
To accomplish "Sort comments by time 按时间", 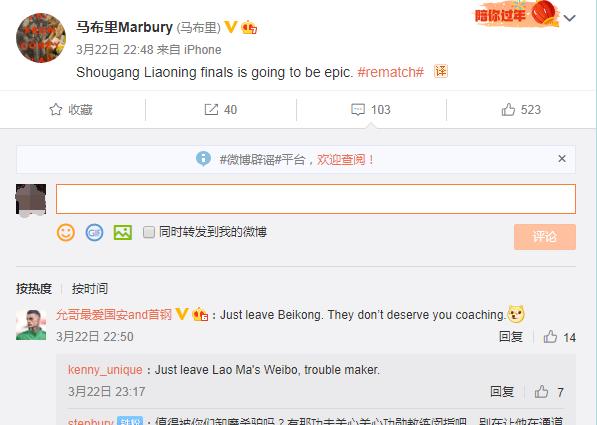I will (90, 289).
